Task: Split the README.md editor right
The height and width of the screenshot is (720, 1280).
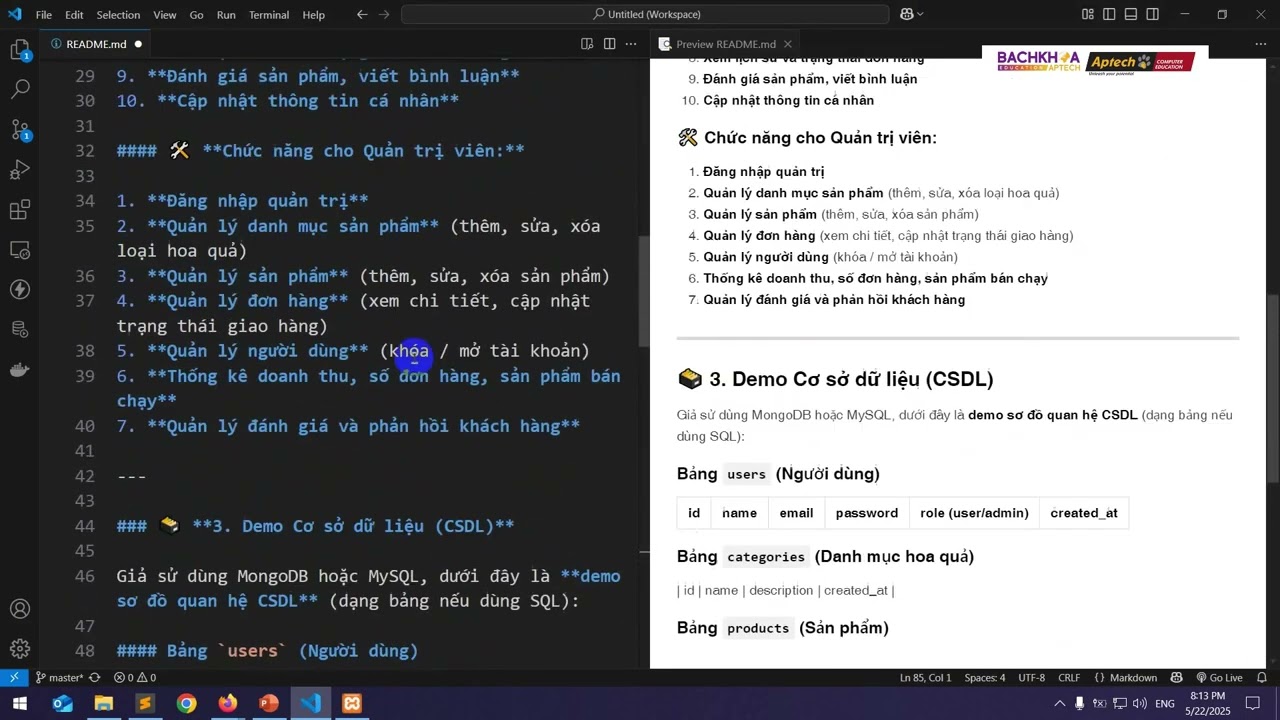Action: 609,44
